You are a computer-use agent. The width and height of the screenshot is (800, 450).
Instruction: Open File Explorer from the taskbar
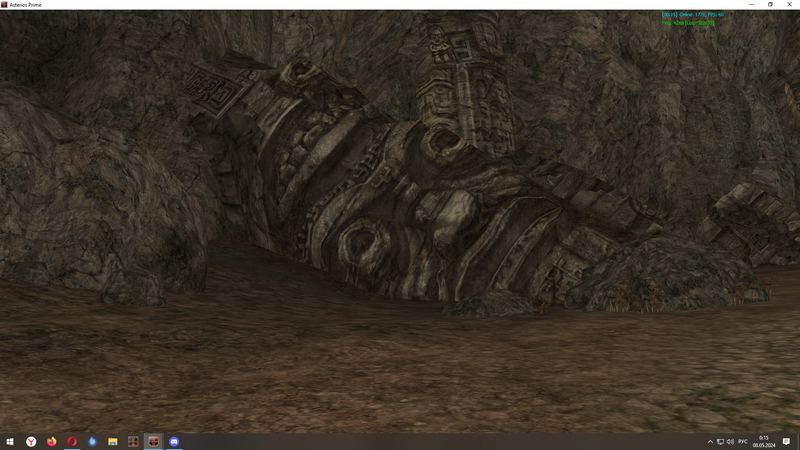click(x=113, y=441)
